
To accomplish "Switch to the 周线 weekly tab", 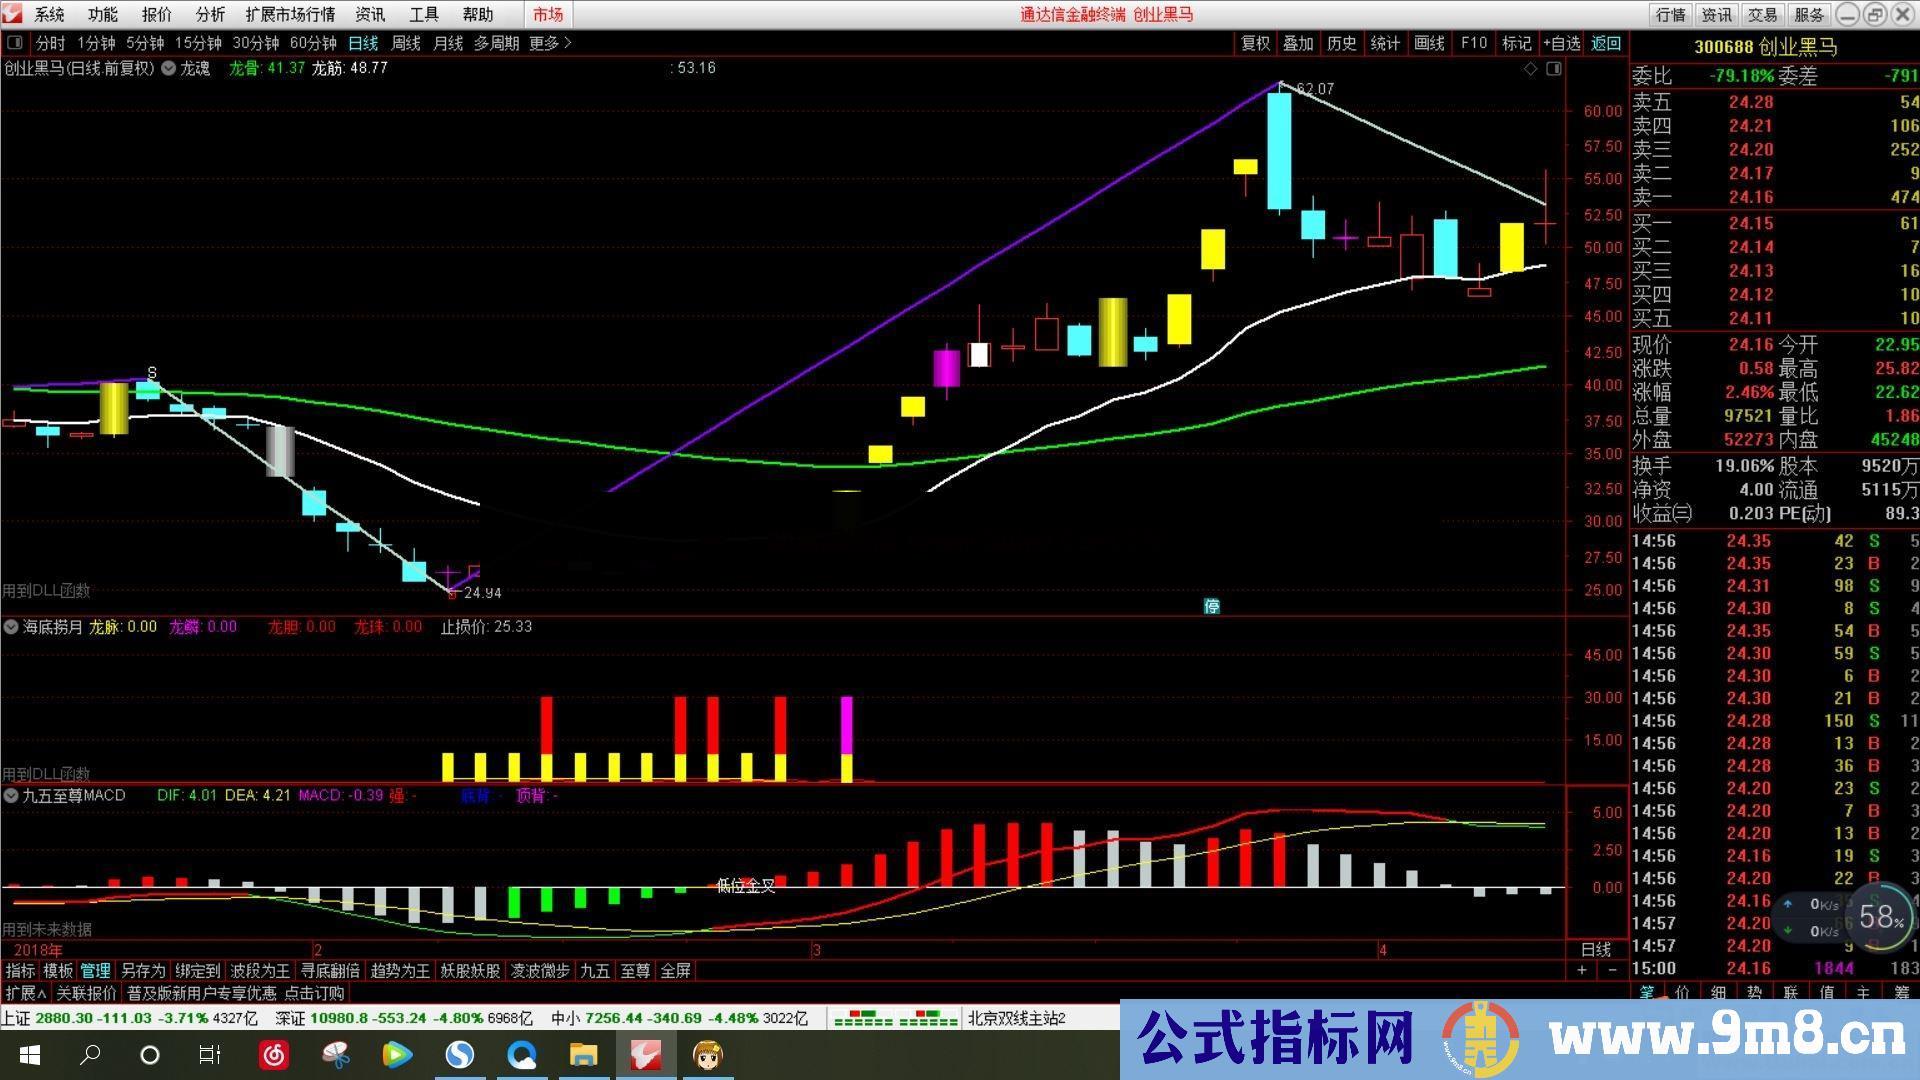I will pos(406,43).
